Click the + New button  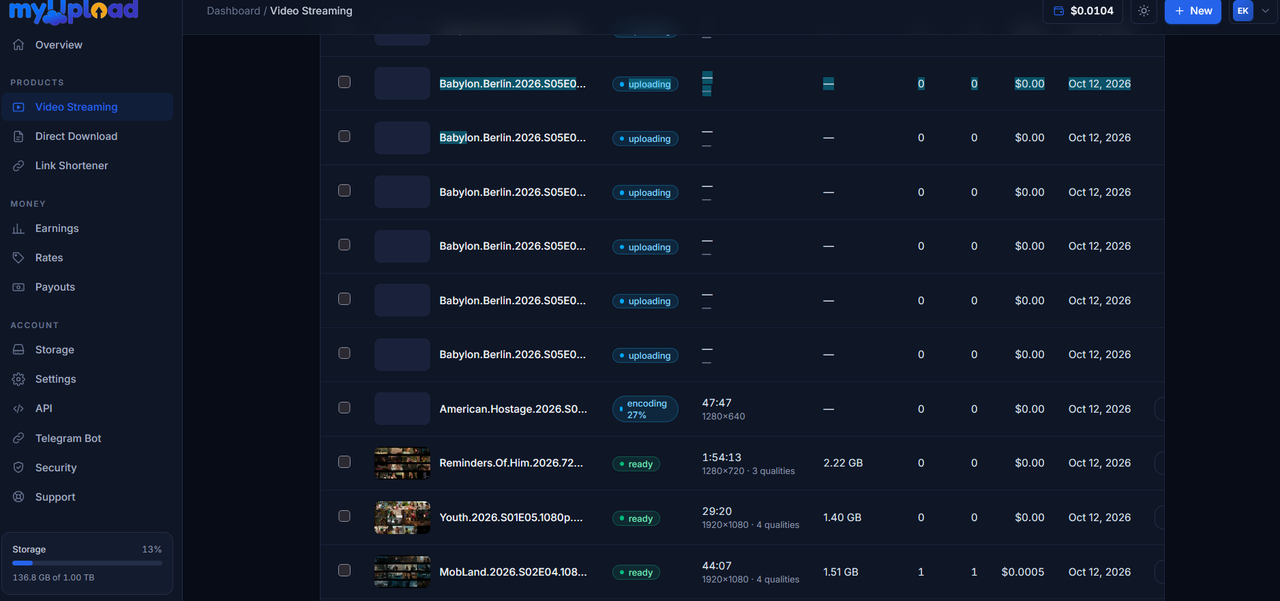tap(1193, 11)
